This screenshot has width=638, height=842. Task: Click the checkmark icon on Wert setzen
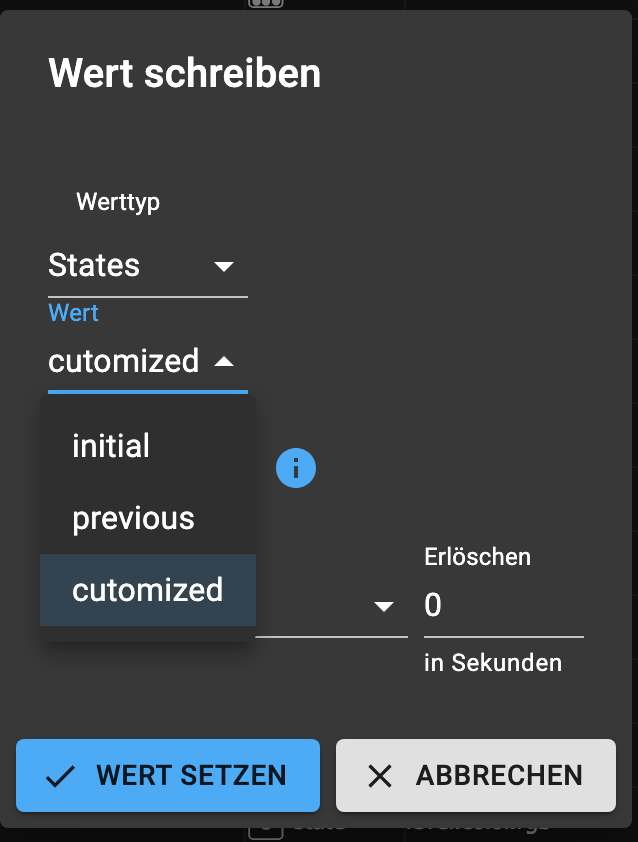coord(60,776)
